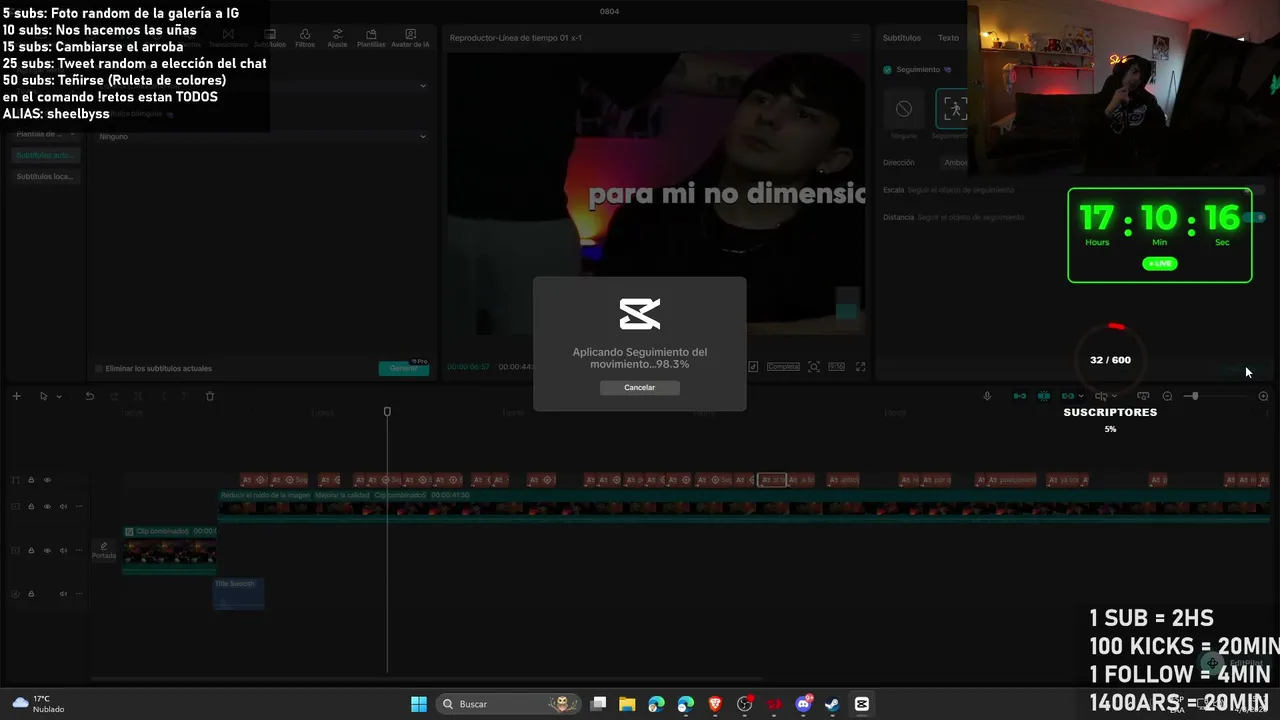The height and width of the screenshot is (720, 1280).
Task: Adjust the timeline zoom slider handle
Action: [1193, 396]
